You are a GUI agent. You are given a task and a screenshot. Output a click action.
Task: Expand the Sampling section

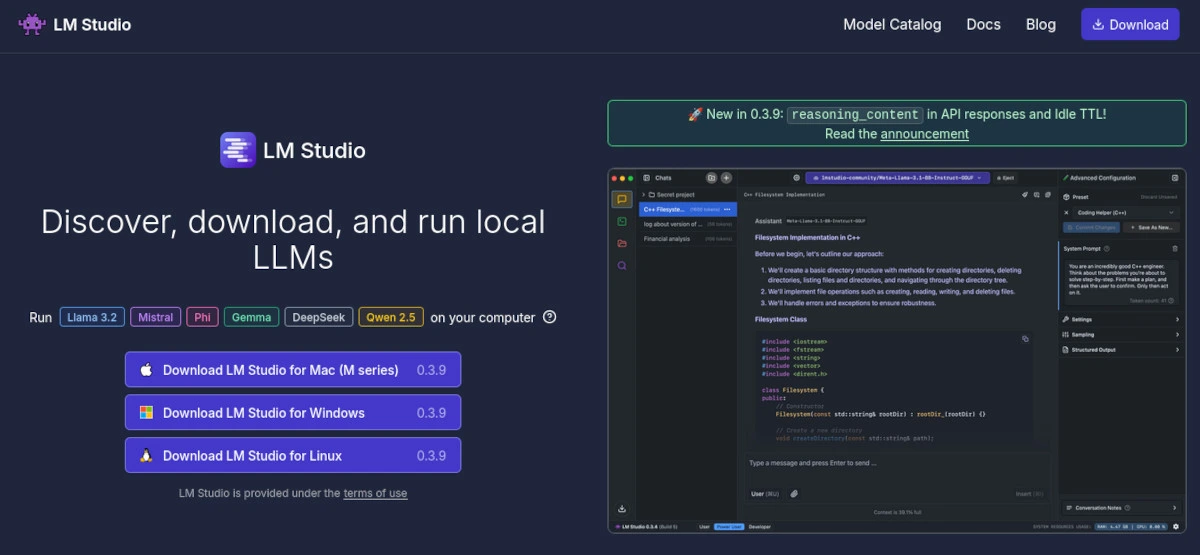pos(1120,334)
